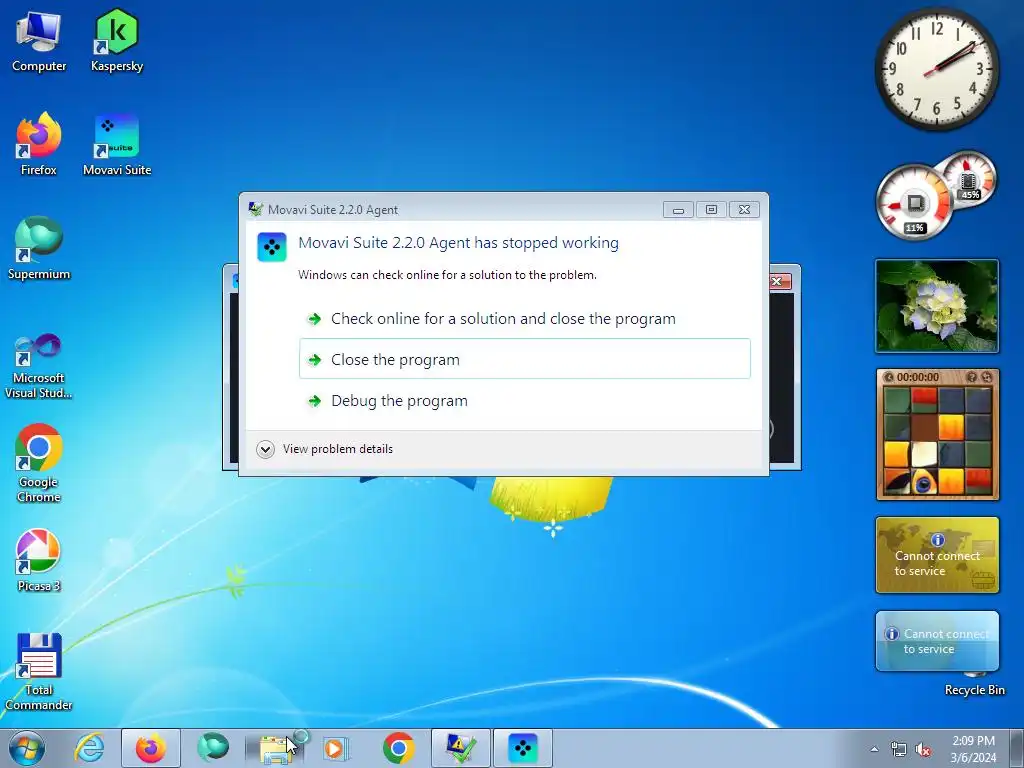
Task: Check online for a solution and close program
Action: click(524, 319)
